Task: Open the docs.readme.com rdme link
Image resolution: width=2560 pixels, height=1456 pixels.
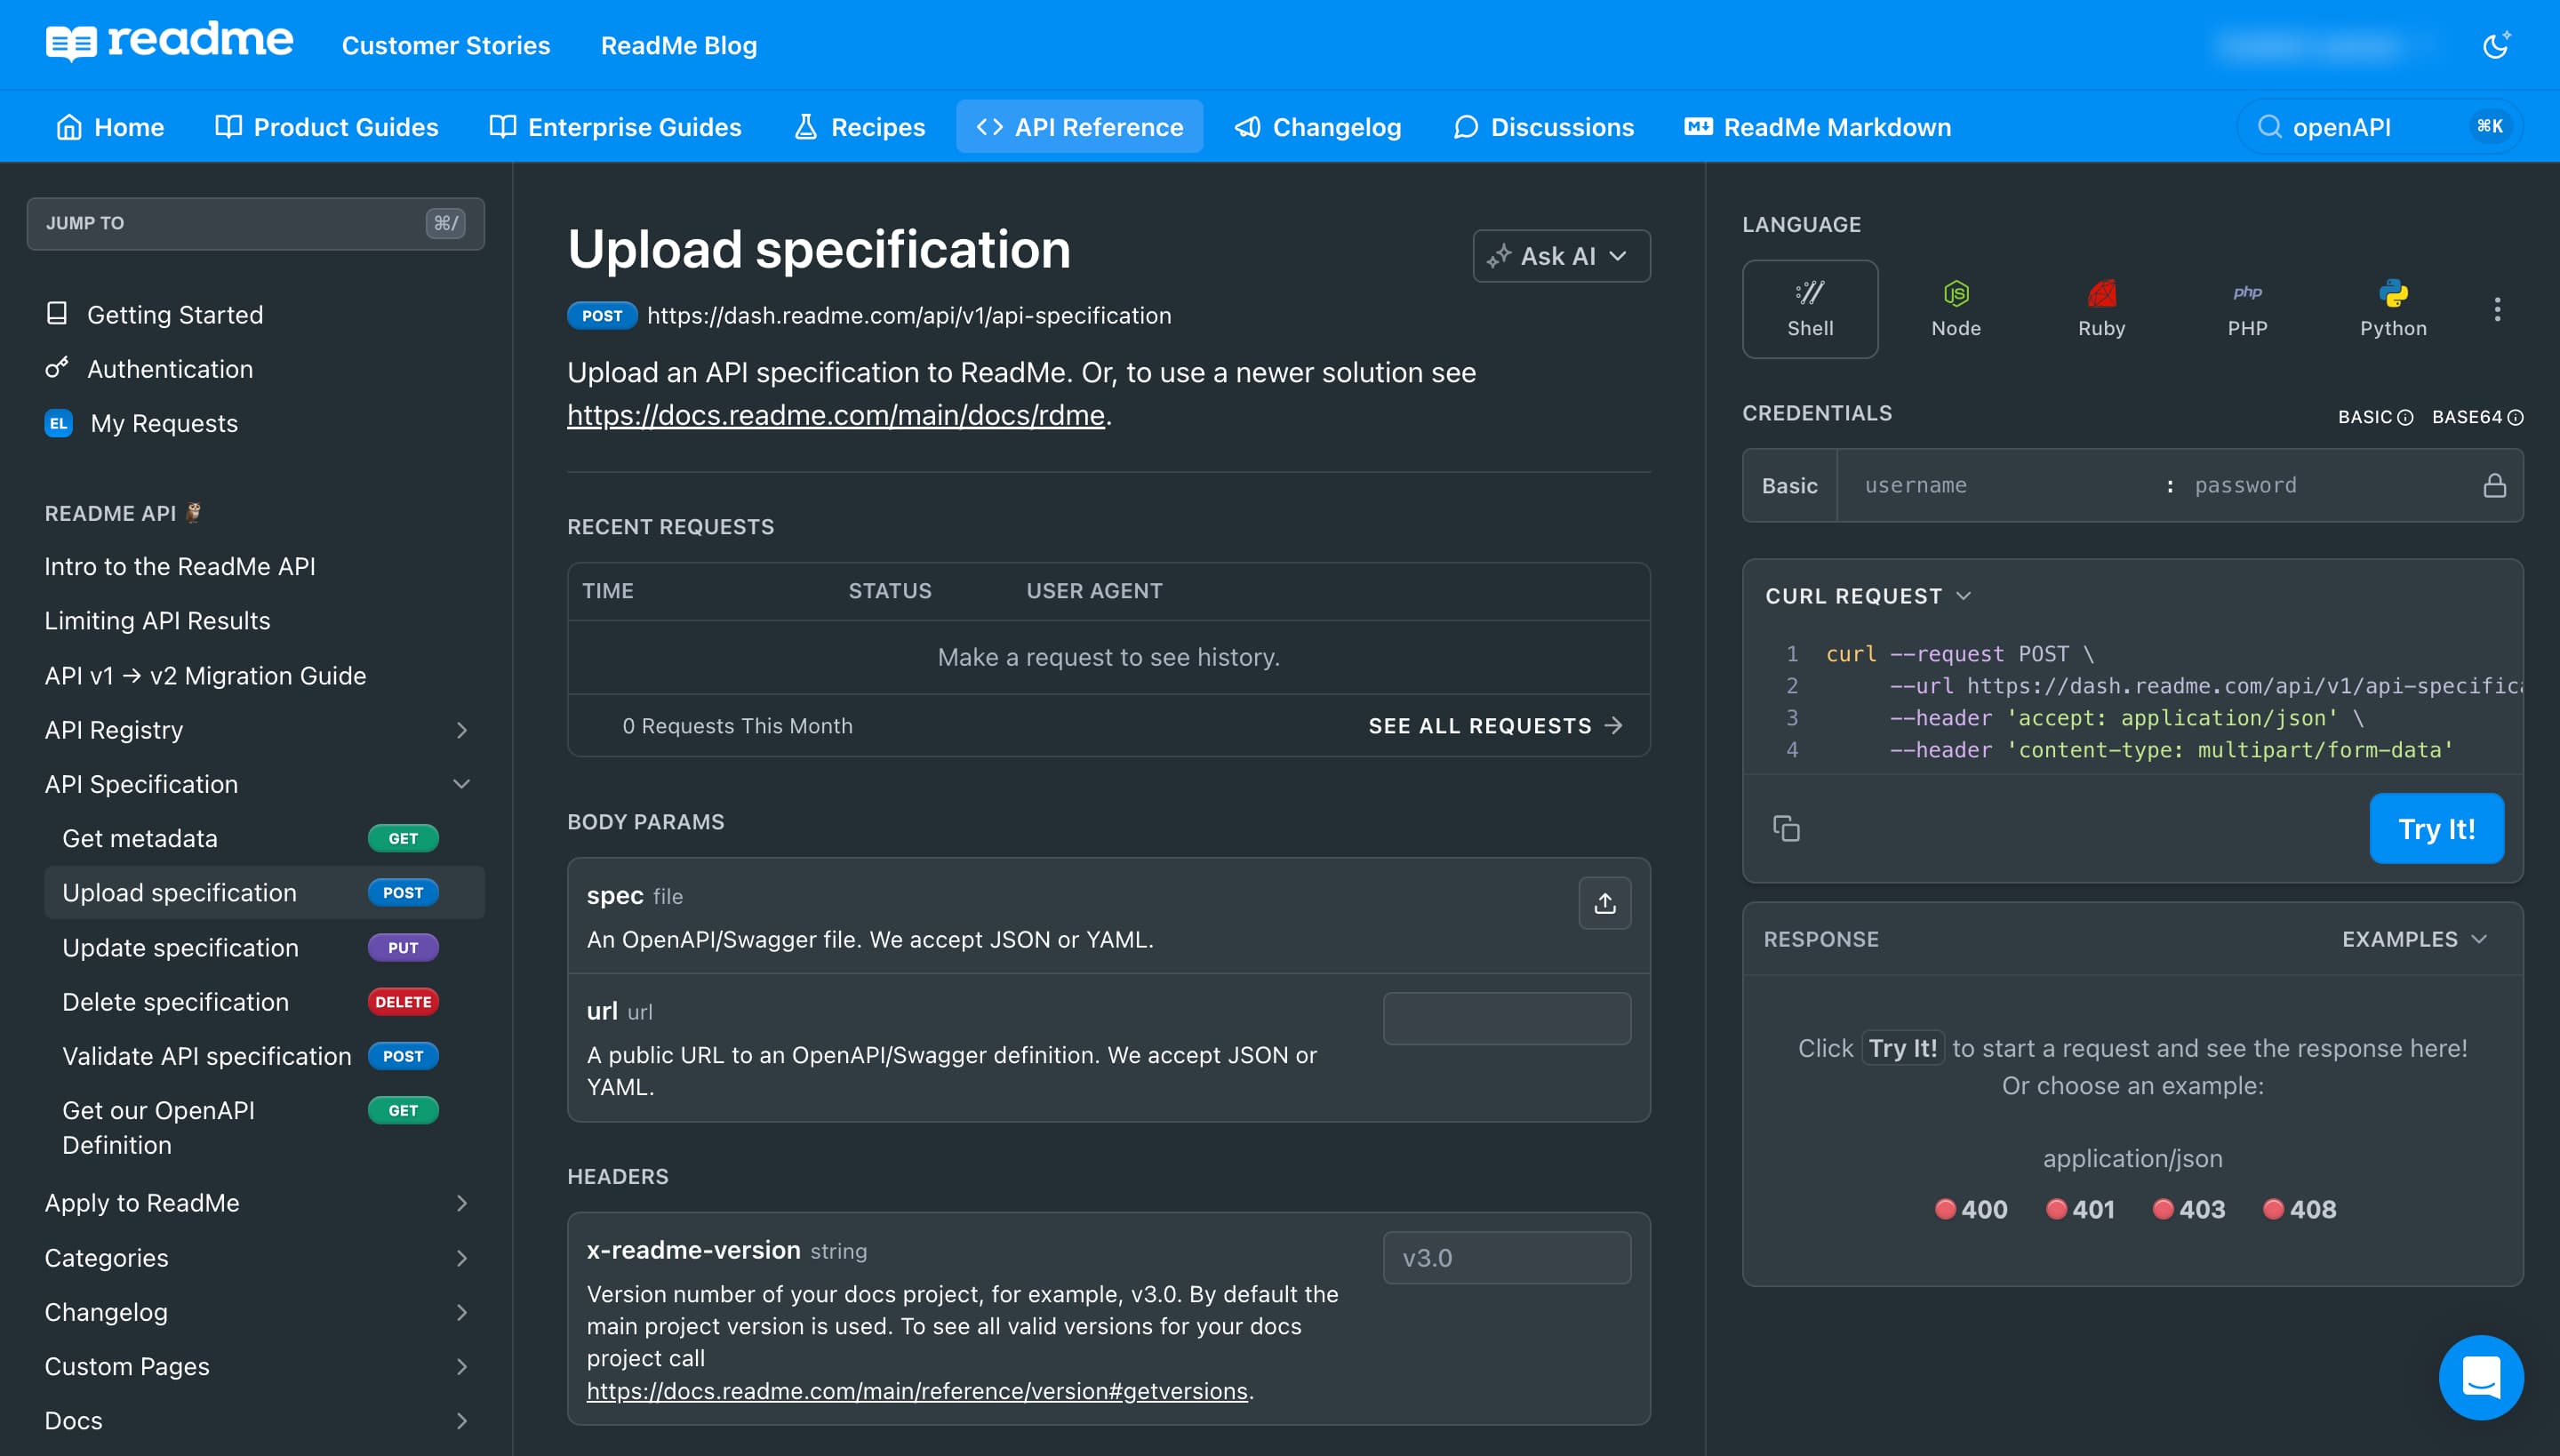Action: coord(835,415)
